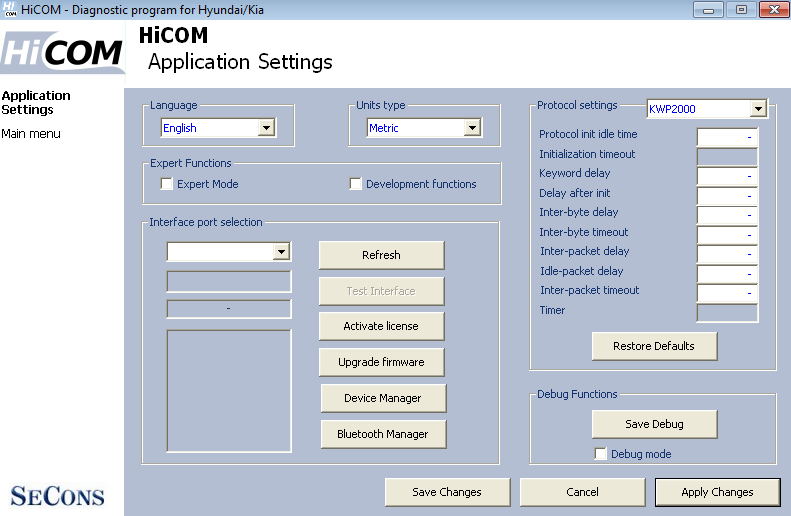791x516 pixels.
Task: Click the Upgrade firmware button
Action: pyautogui.click(x=381, y=362)
